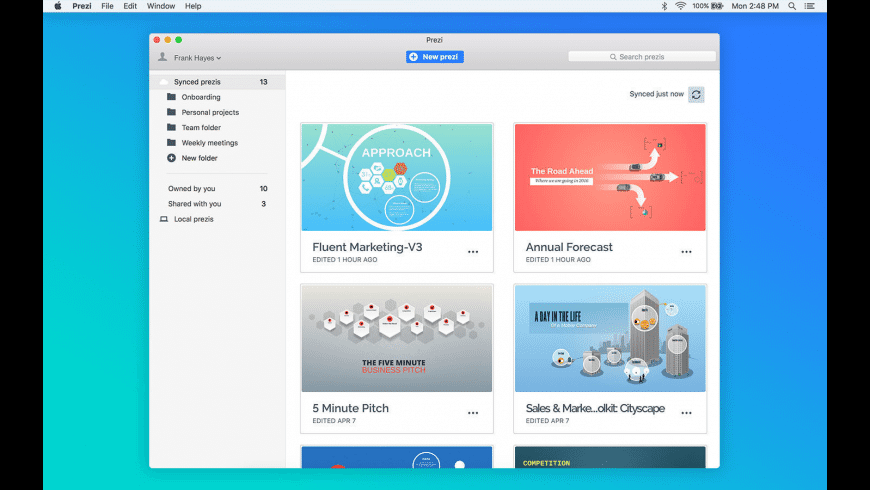Click the Mon 2:48 PM clock
Viewport: 870px width, 490px height.
coord(755,6)
